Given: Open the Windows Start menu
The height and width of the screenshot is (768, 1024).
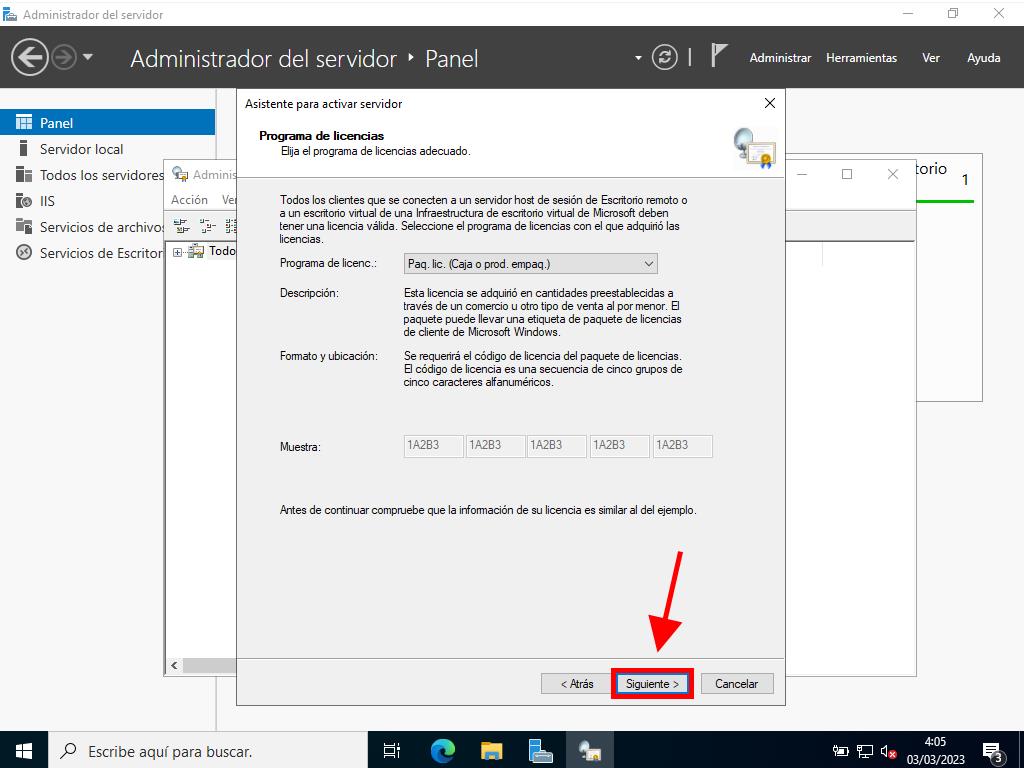Looking at the screenshot, I should click(24, 750).
